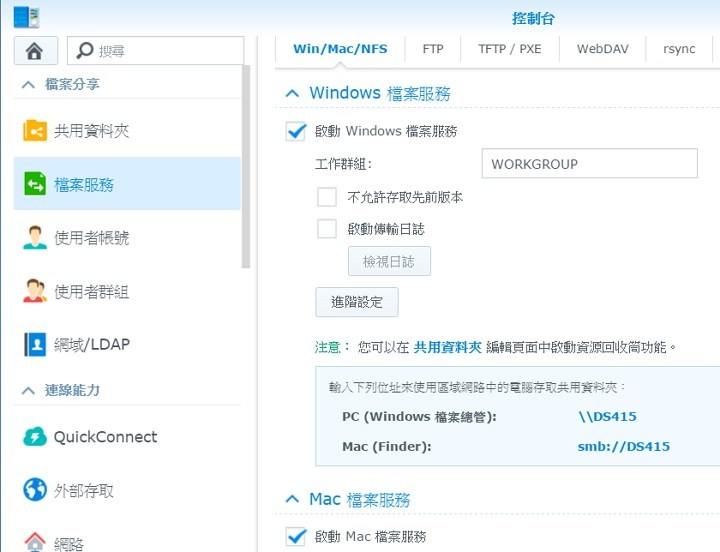The image size is (720, 552).
Task: Open 共用資料夾 shared folder icon
Action: click(x=35, y=131)
